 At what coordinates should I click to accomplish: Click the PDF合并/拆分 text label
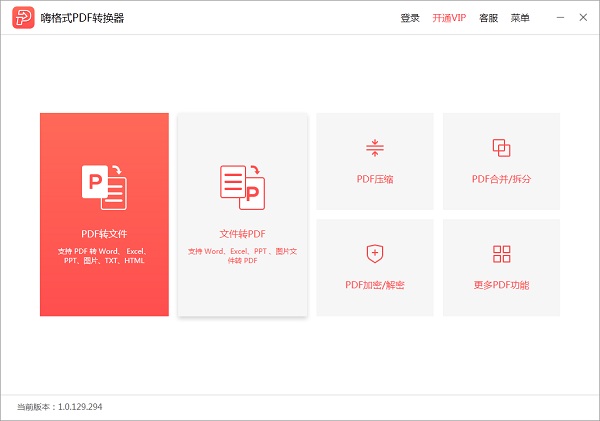click(x=501, y=180)
